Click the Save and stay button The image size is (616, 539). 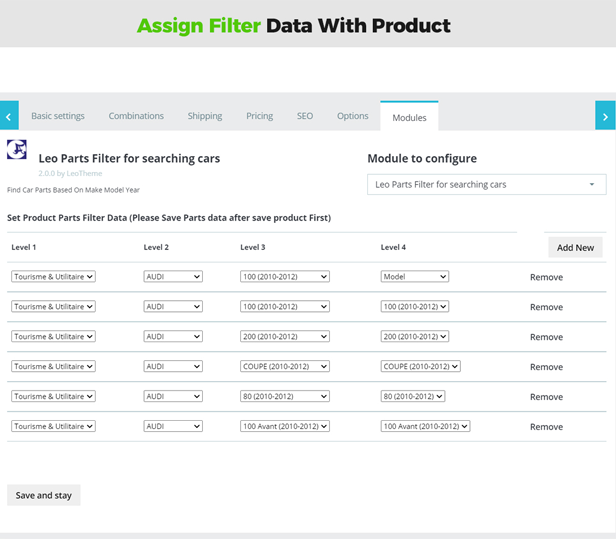43,495
